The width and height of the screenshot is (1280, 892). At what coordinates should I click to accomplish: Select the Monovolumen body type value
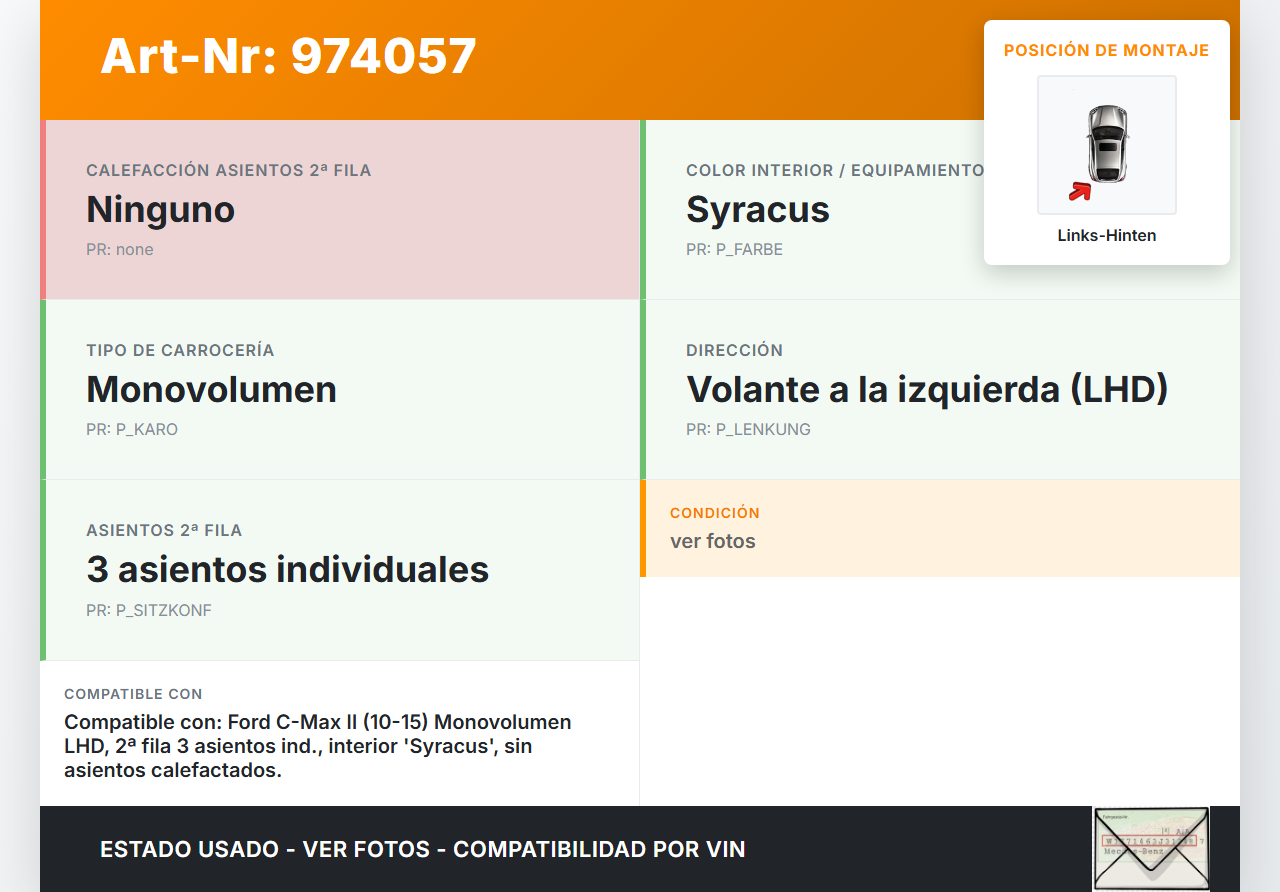click(x=211, y=389)
